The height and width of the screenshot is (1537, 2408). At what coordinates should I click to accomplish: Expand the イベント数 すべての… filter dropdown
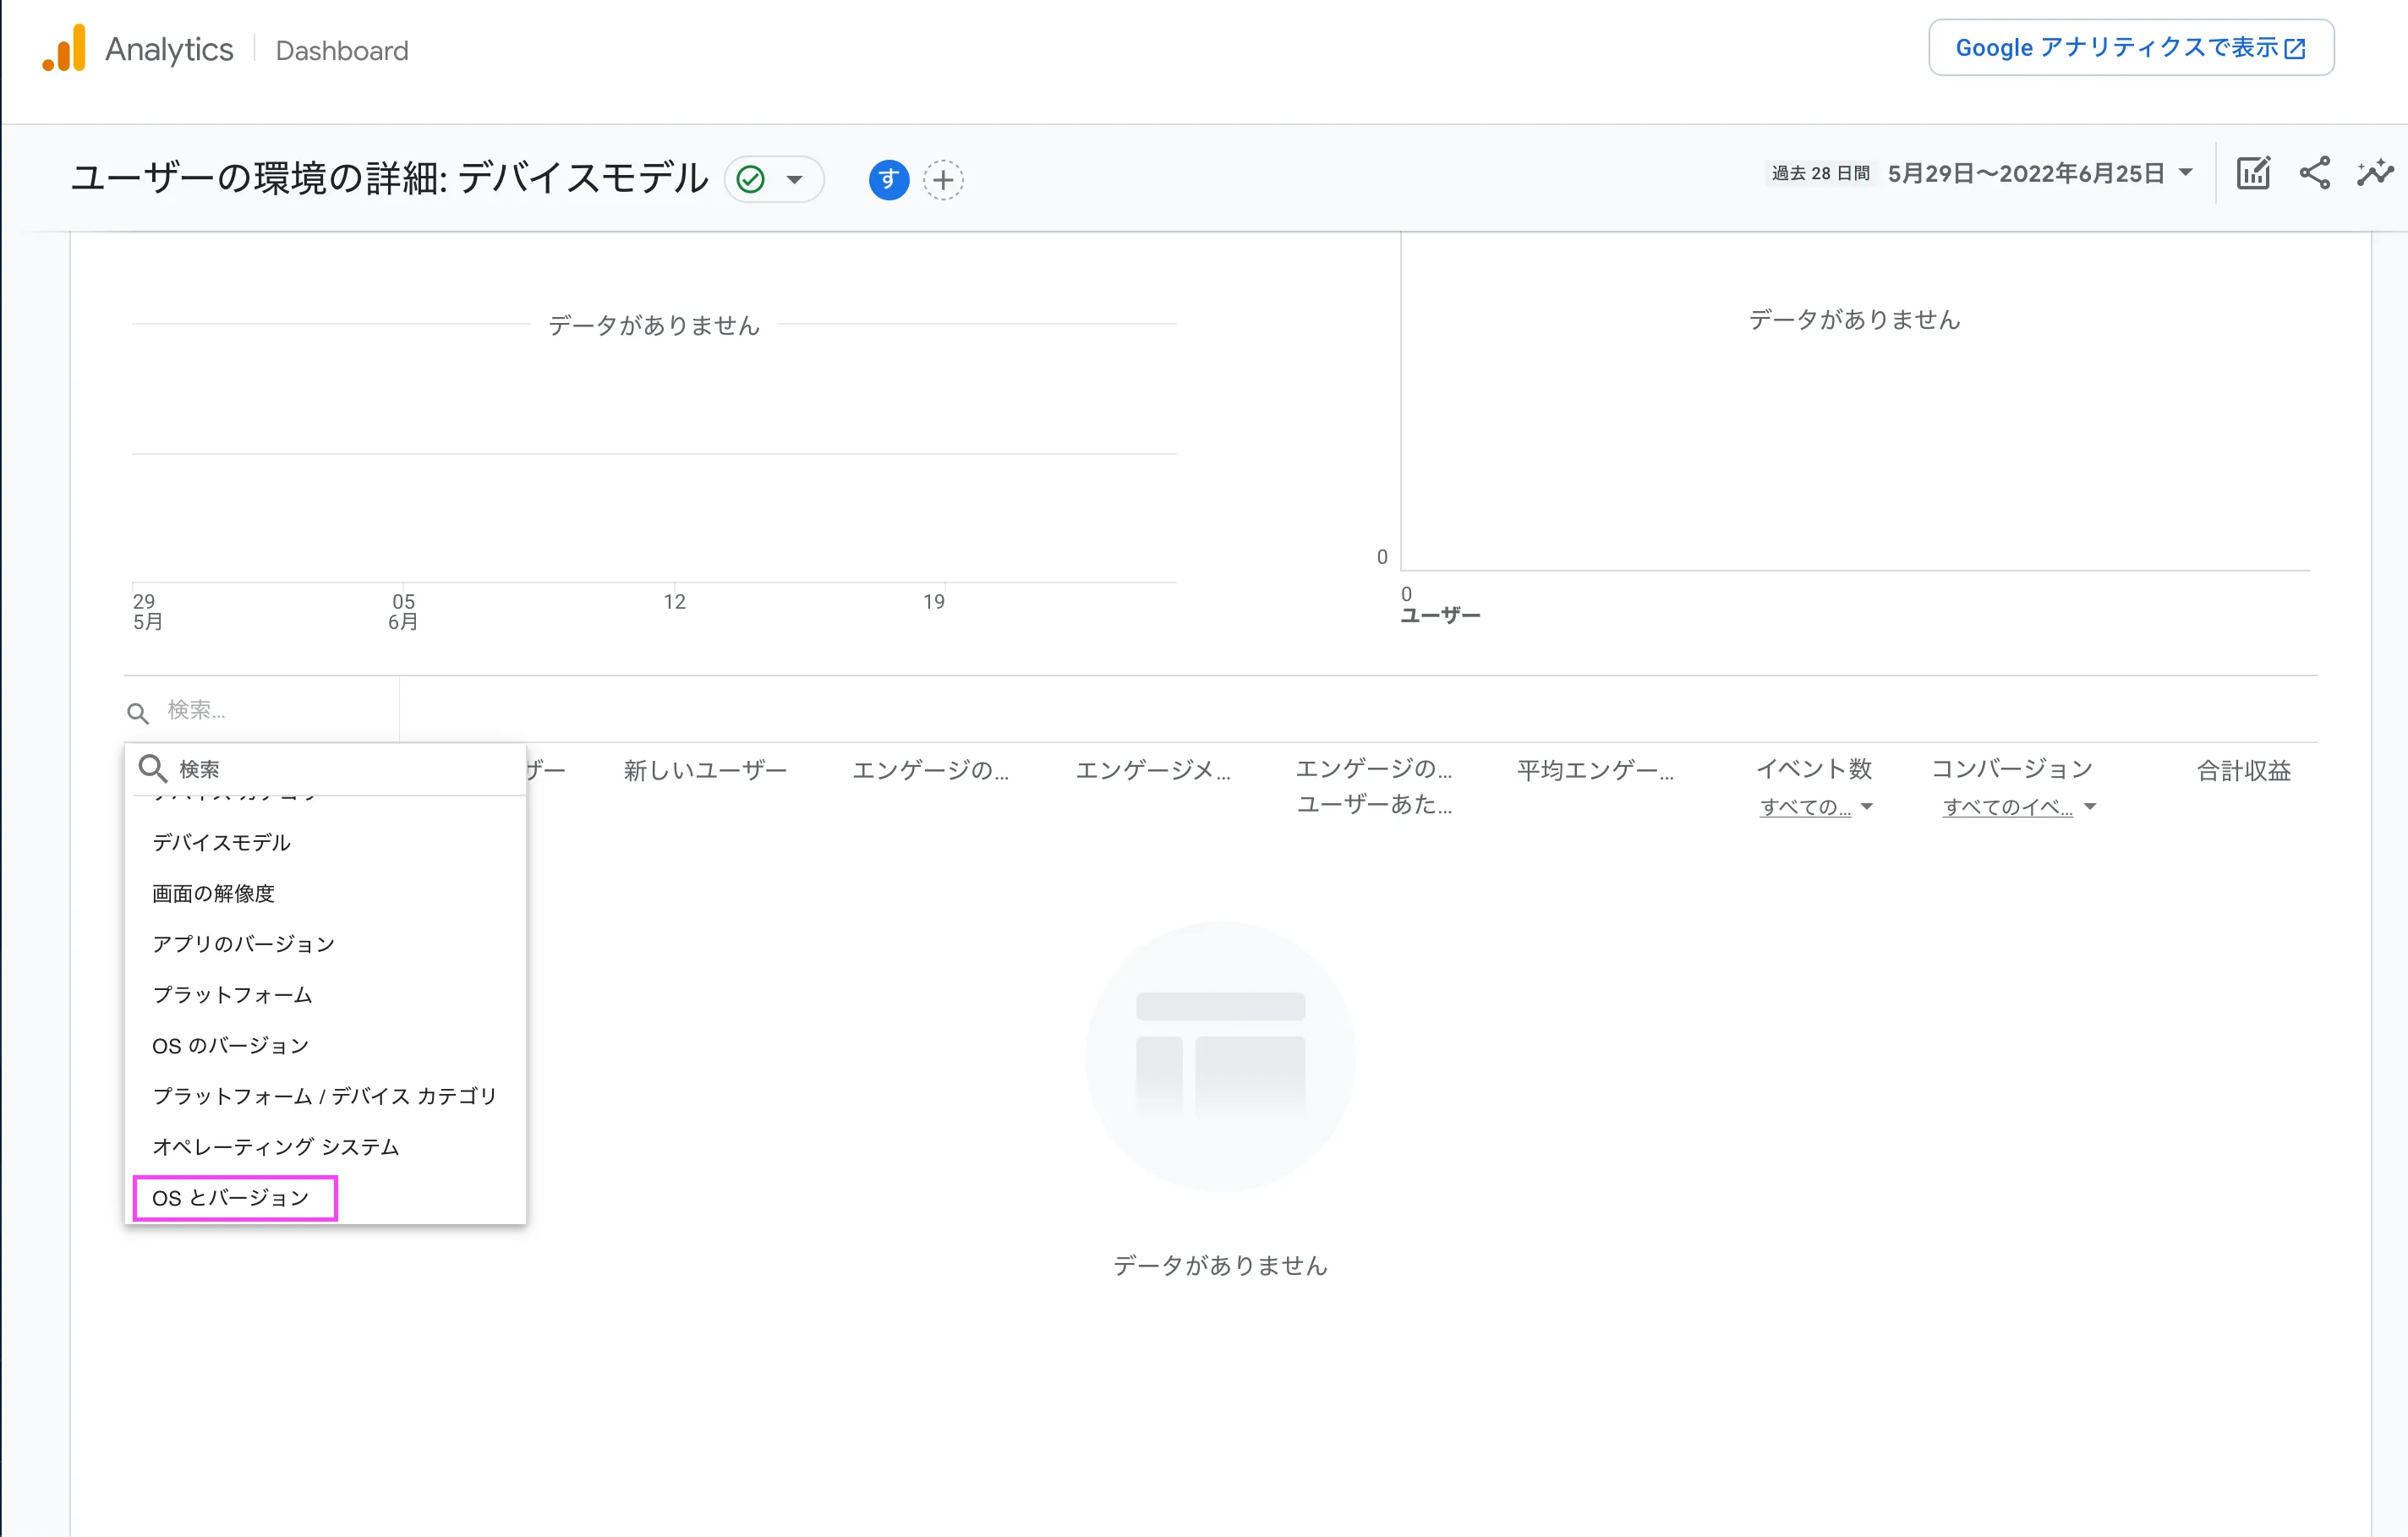pos(1815,807)
